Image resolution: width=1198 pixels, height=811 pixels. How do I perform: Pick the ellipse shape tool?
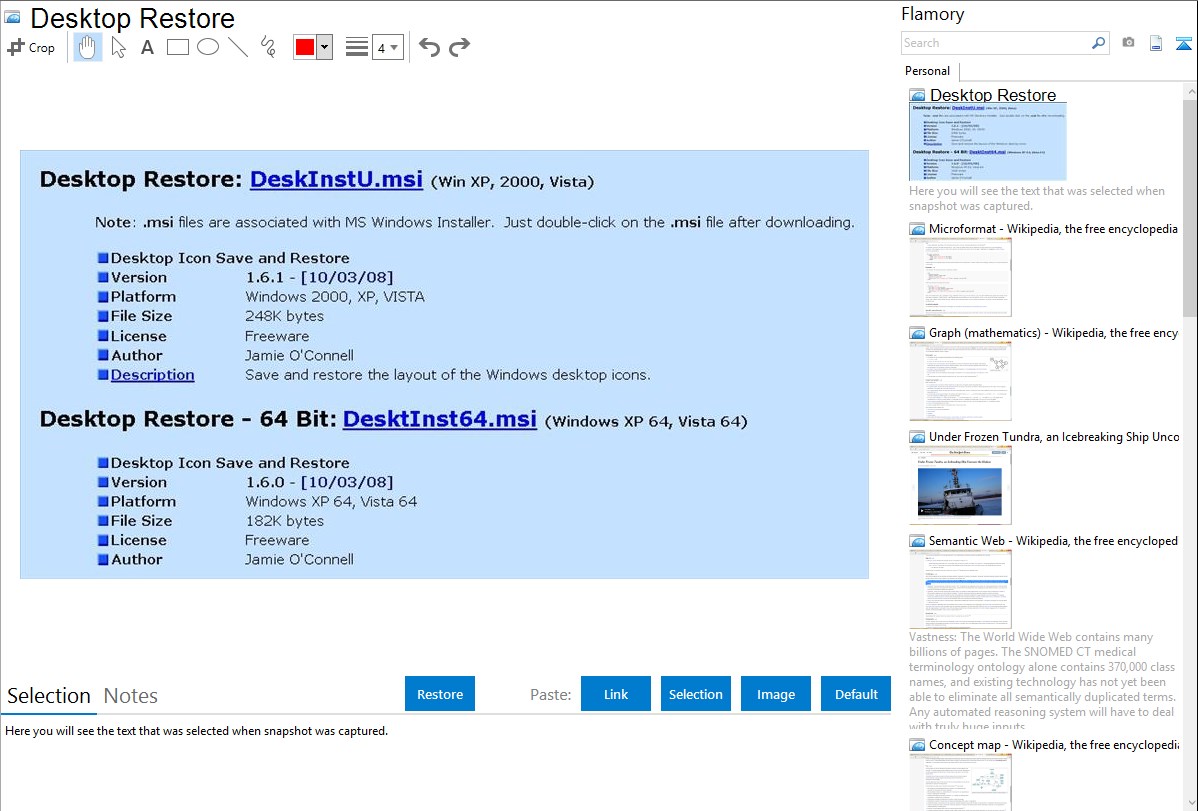[208, 47]
